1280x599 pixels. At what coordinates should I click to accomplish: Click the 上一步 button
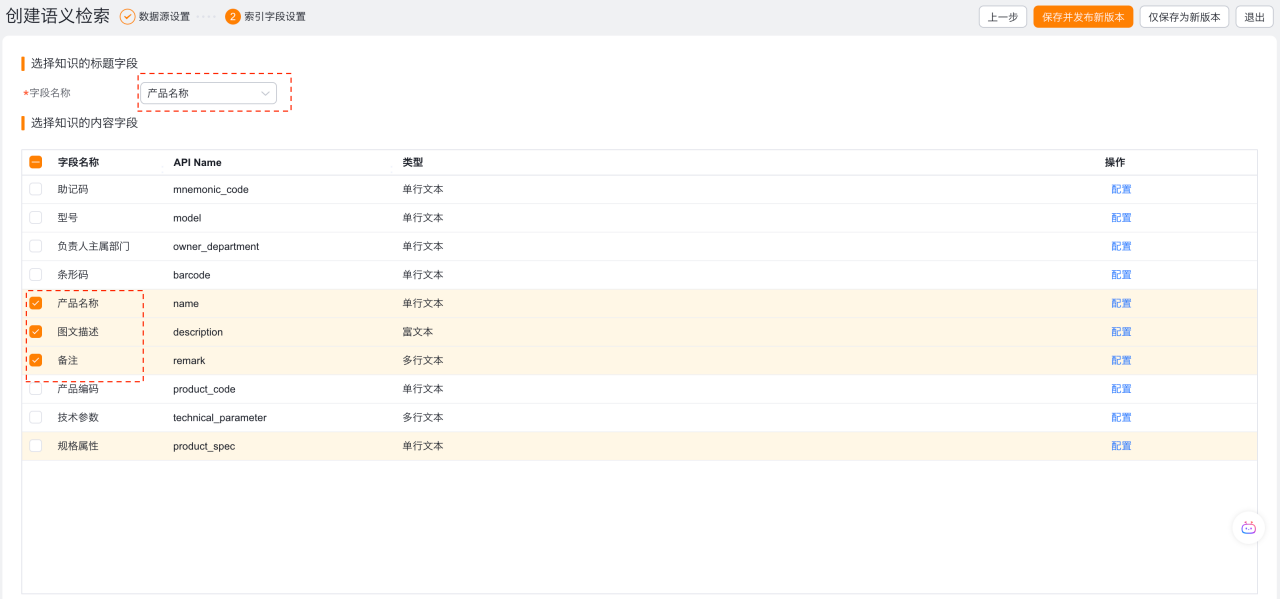[x=1002, y=17]
